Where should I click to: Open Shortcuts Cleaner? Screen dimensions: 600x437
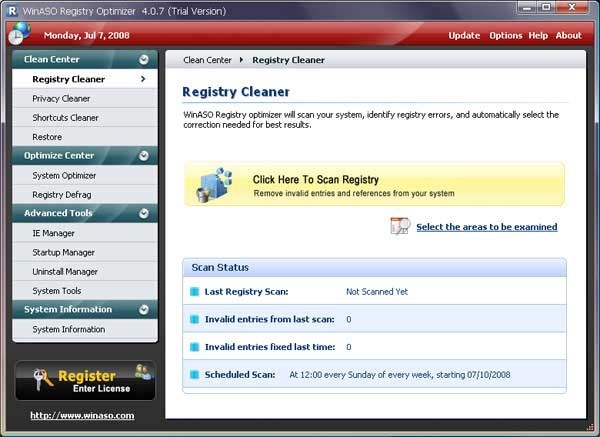[x=85, y=117]
